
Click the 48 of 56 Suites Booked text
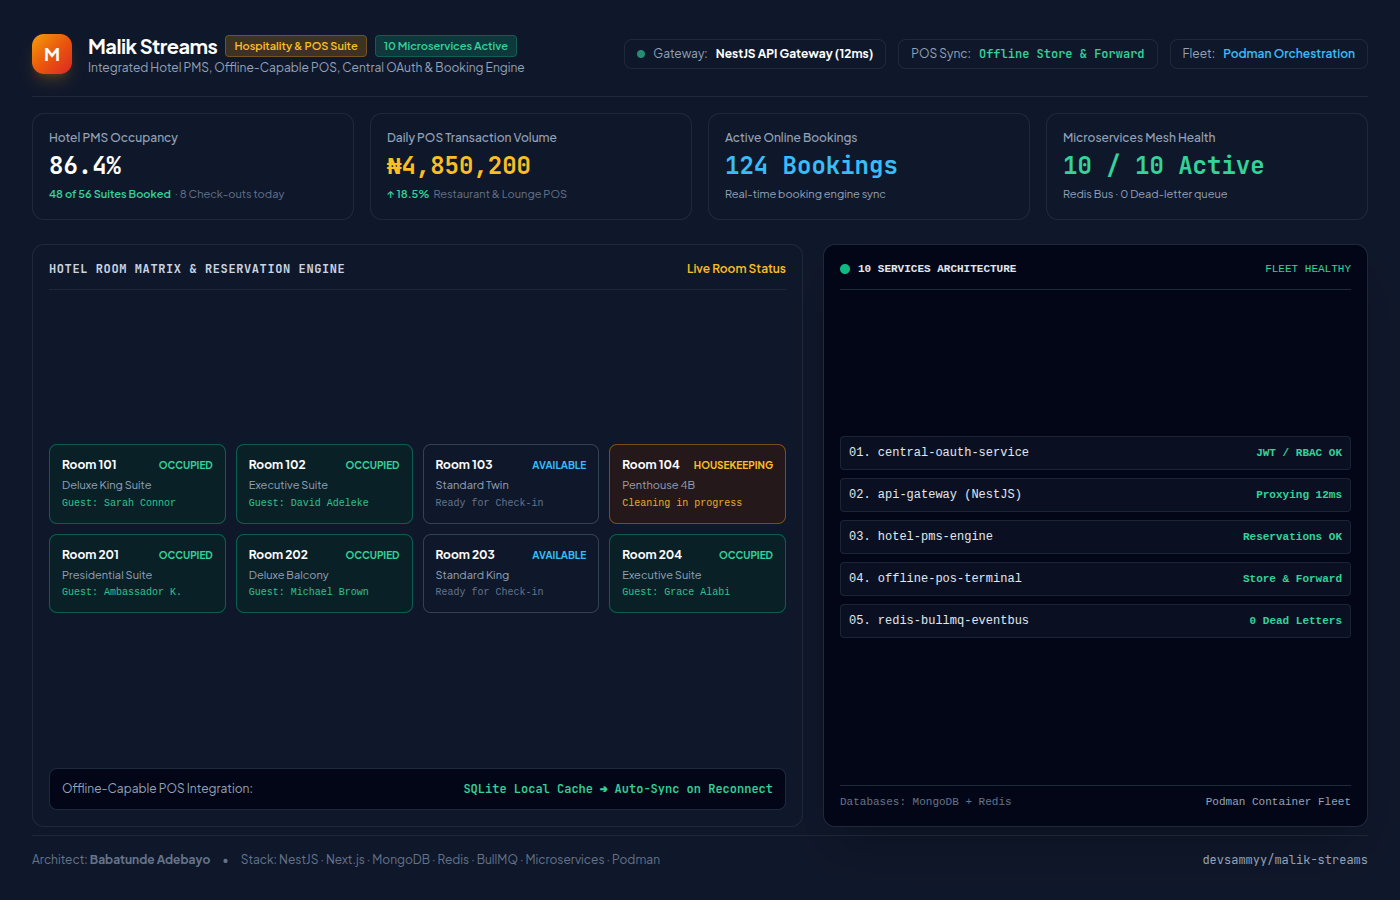110,194
